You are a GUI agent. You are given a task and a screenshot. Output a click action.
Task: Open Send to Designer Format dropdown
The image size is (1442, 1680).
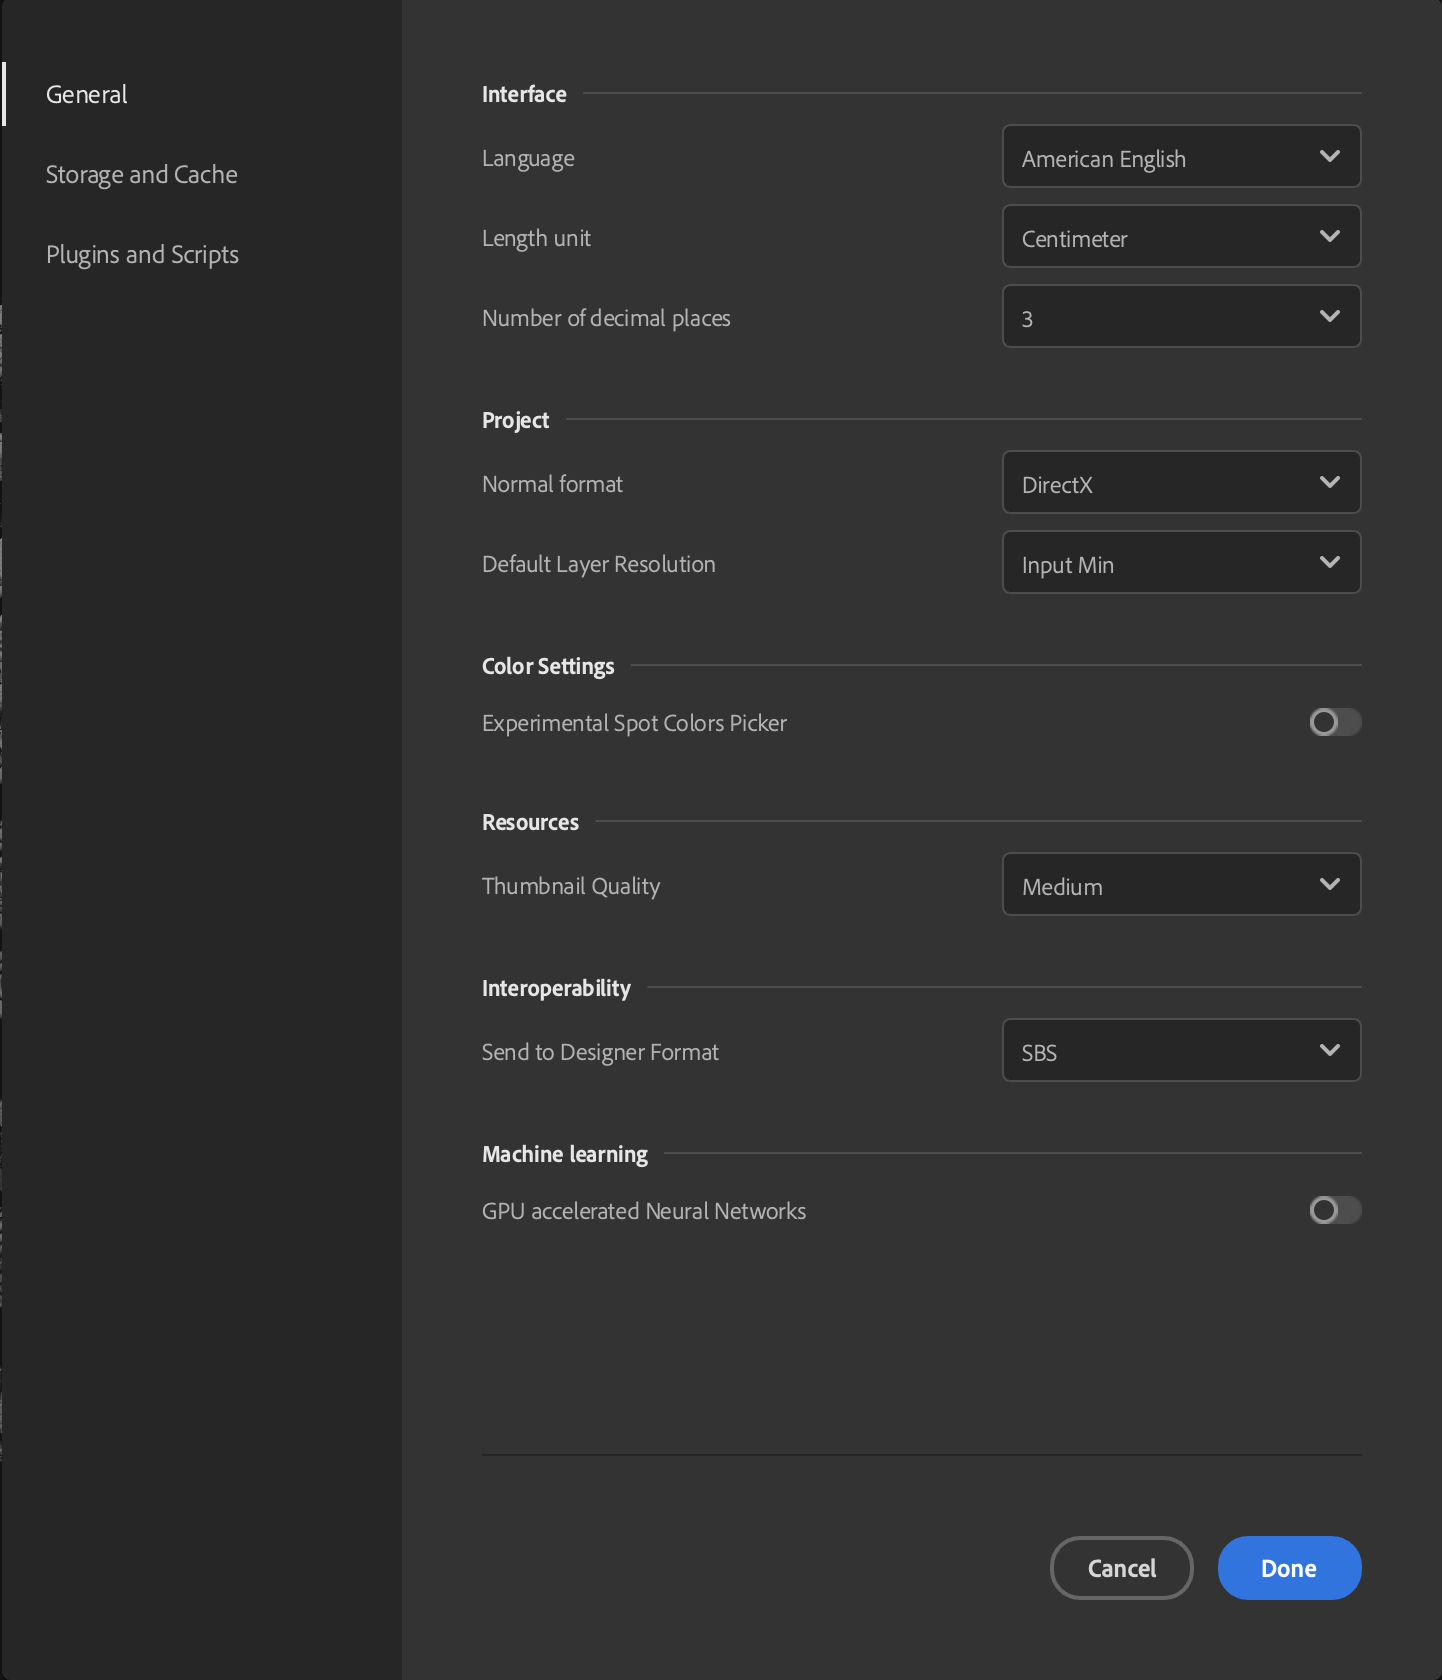point(1180,1051)
